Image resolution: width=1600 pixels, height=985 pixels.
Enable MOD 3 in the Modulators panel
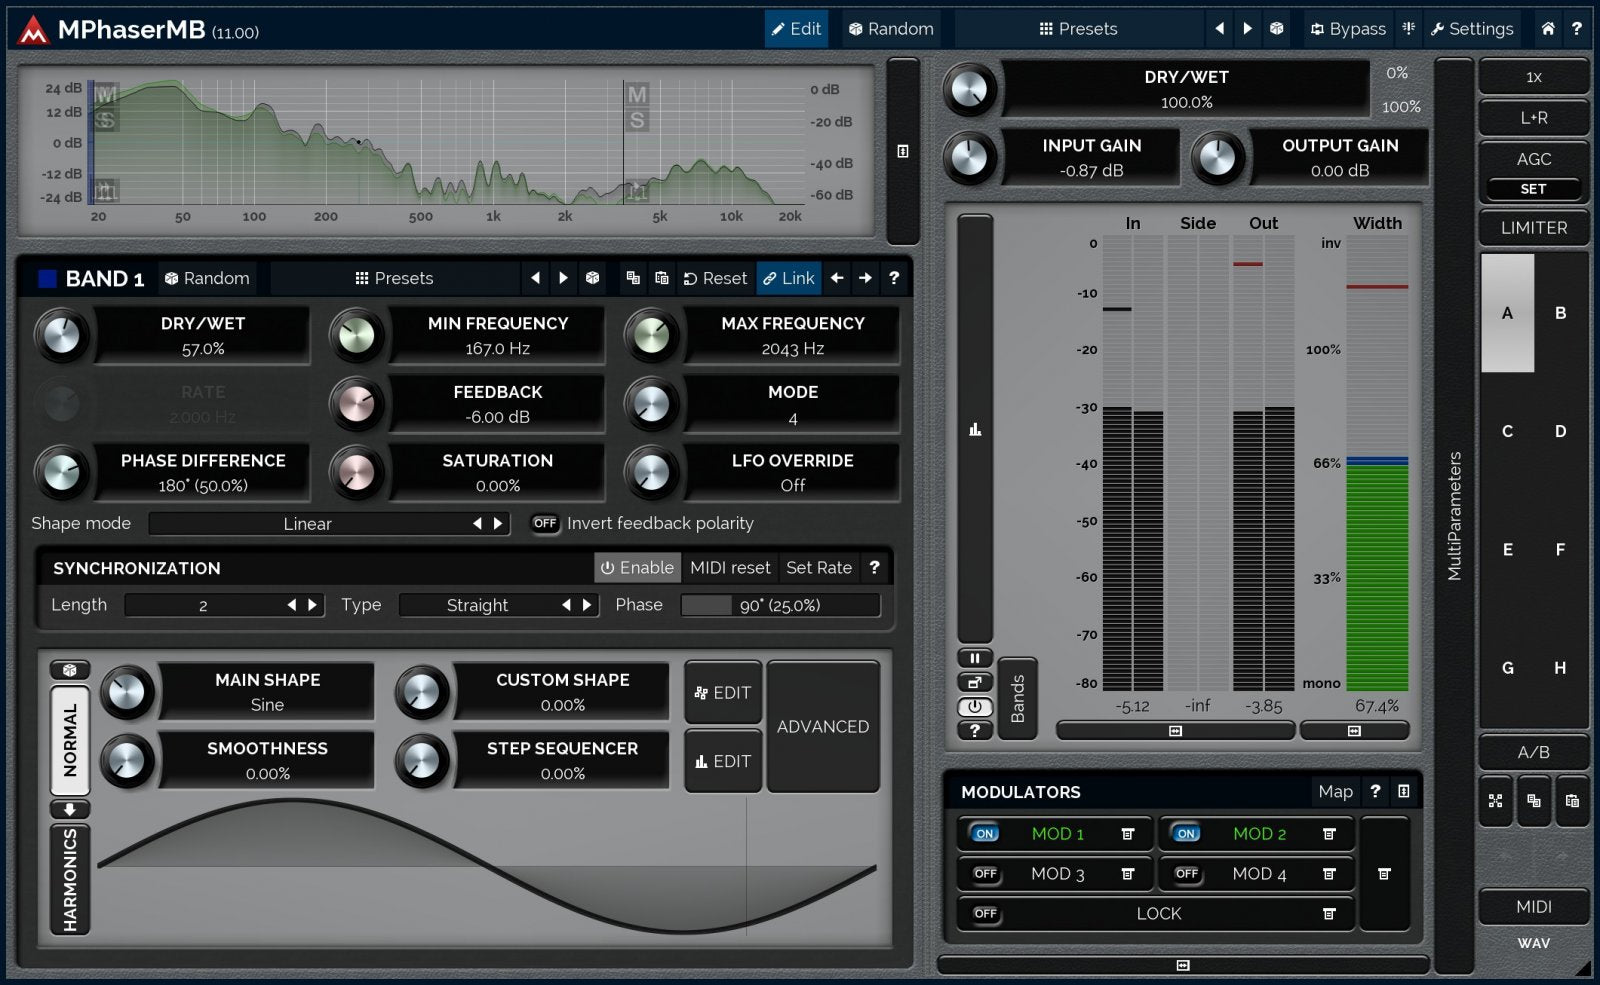(985, 873)
